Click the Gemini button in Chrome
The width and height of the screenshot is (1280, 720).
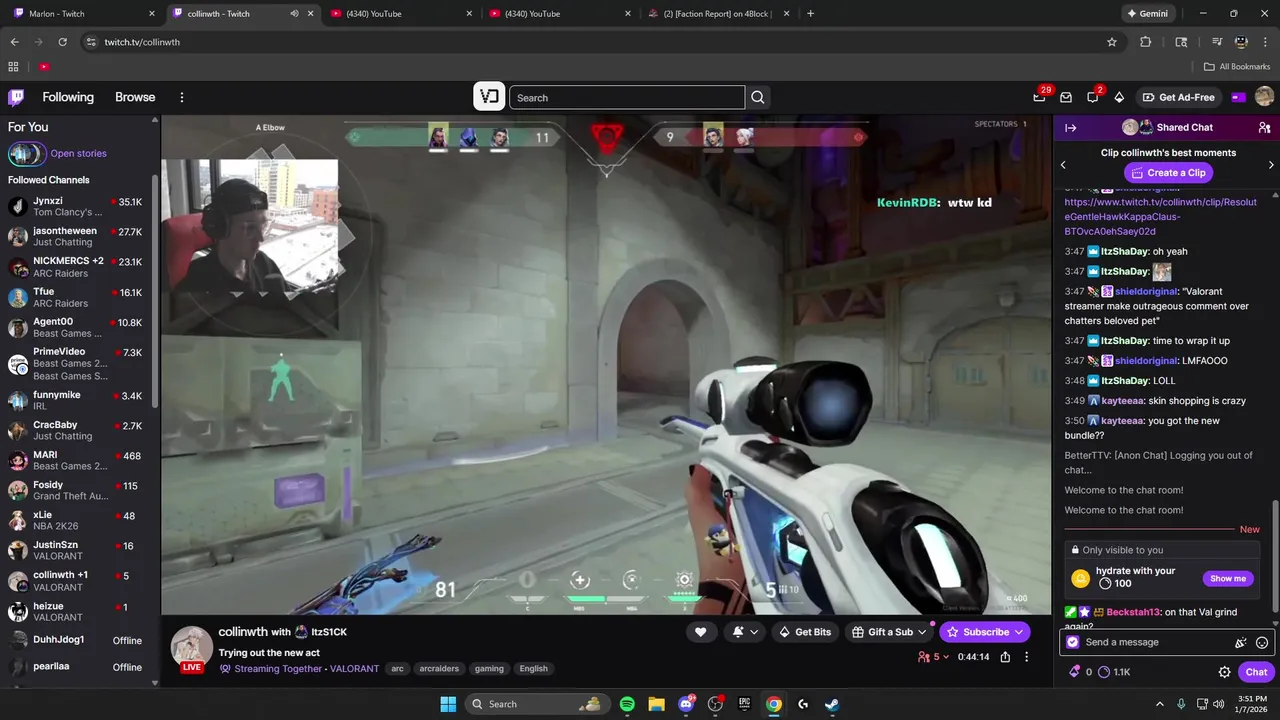point(1147,14)
